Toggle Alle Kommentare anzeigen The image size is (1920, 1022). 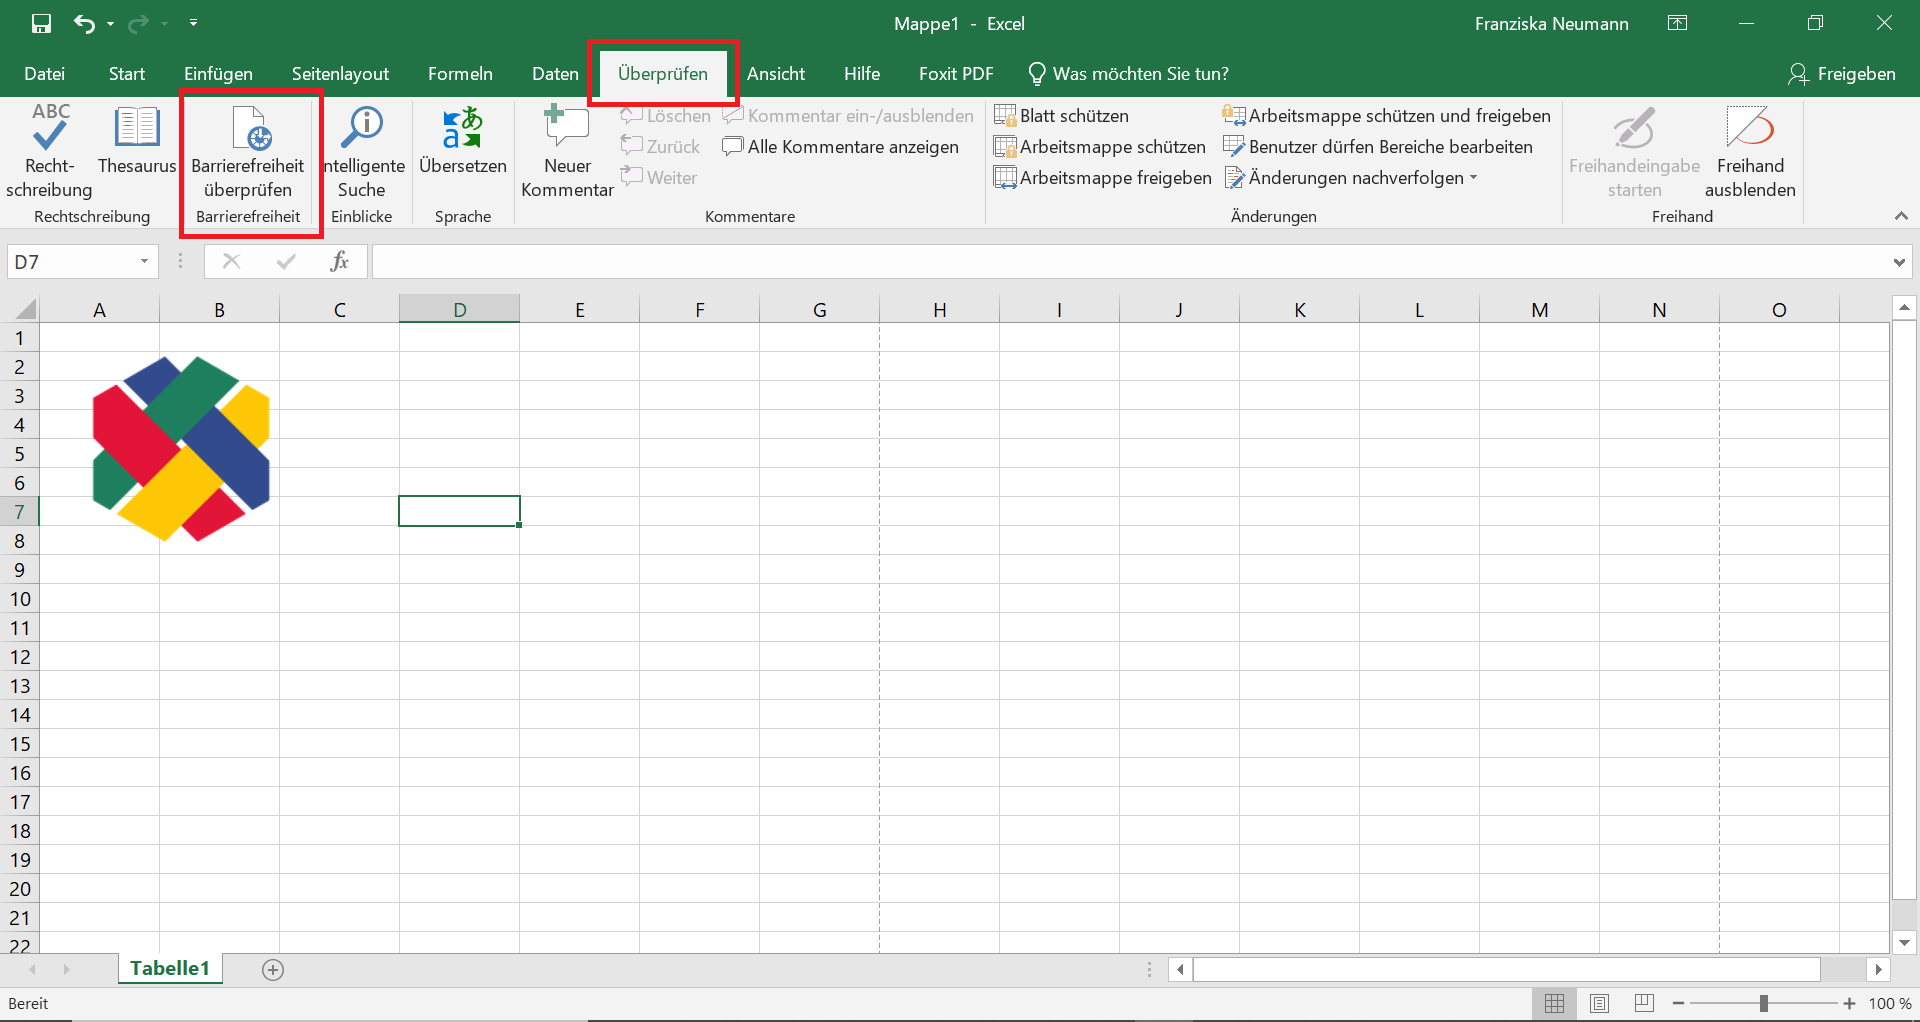842,146
